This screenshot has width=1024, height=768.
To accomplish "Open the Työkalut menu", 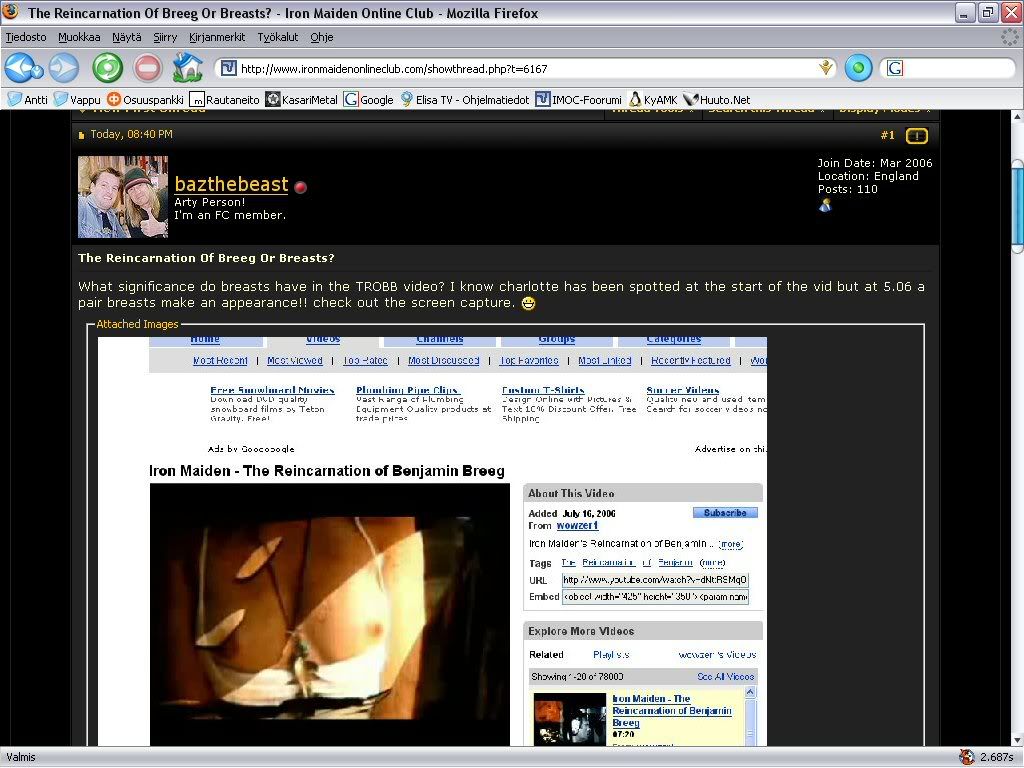I will point(278,37).
